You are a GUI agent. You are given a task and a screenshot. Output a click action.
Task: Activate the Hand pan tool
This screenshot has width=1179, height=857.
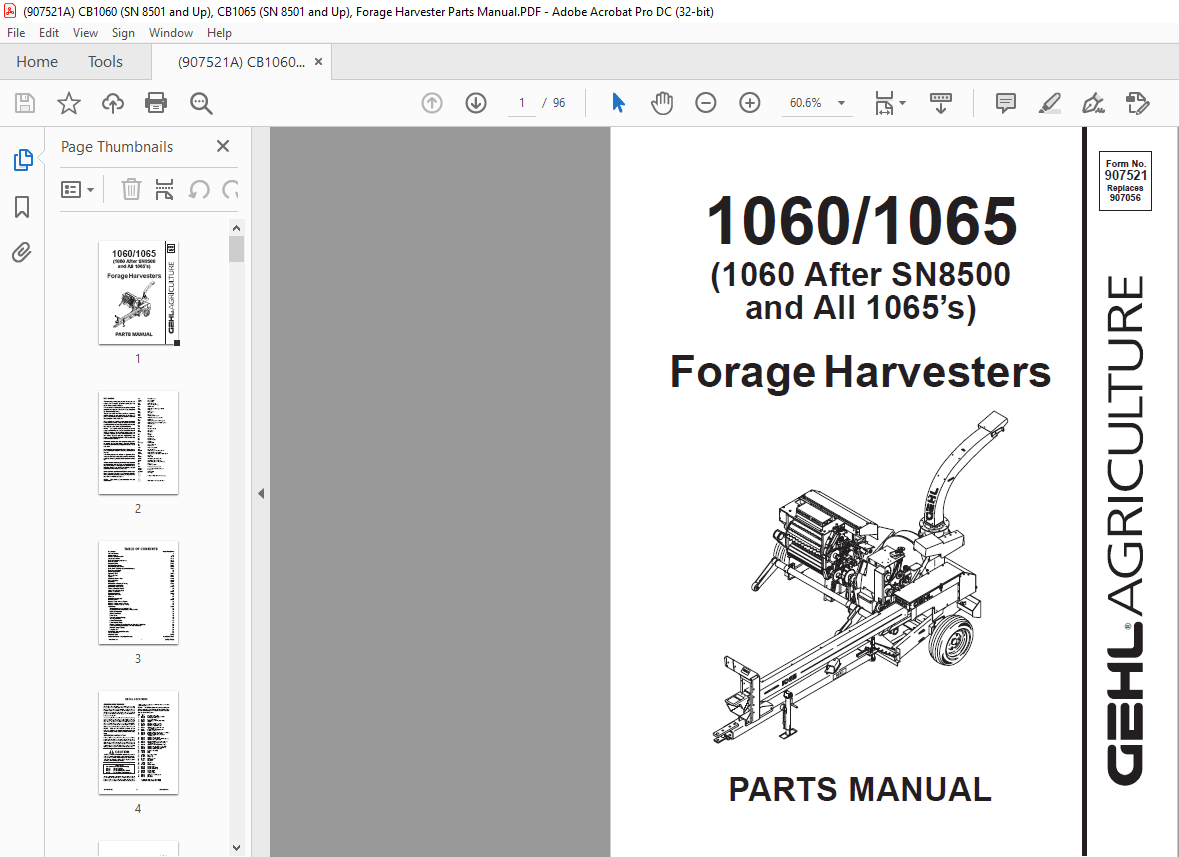tap(662, 103)
